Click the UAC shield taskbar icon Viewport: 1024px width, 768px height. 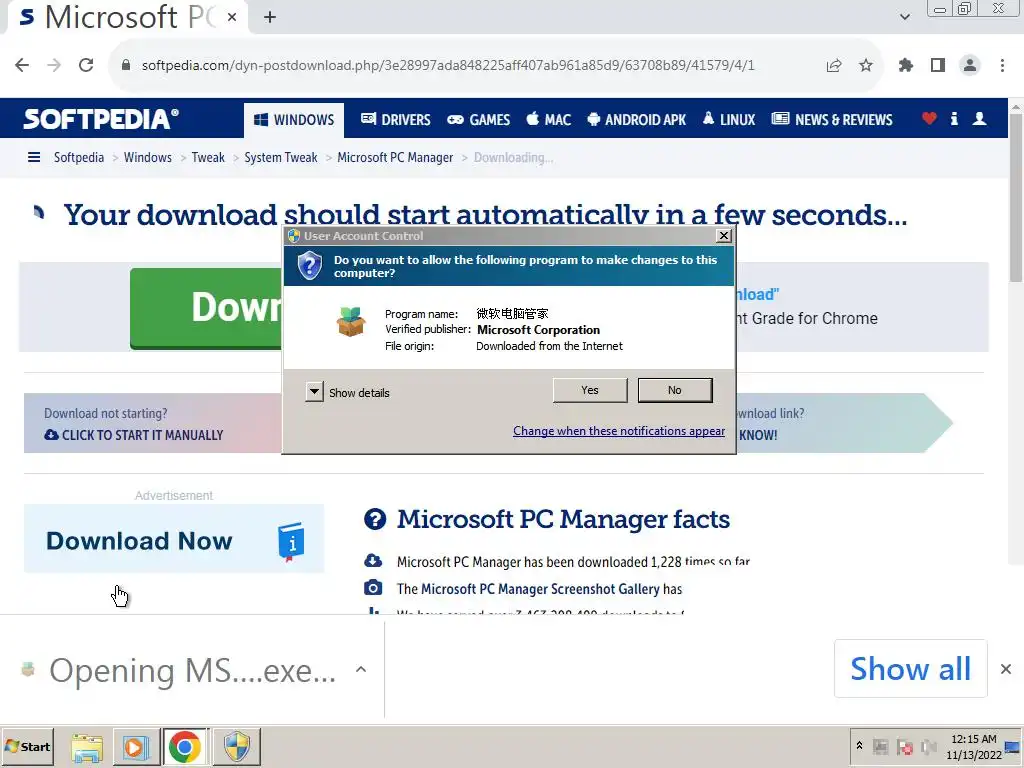point(236,747)
